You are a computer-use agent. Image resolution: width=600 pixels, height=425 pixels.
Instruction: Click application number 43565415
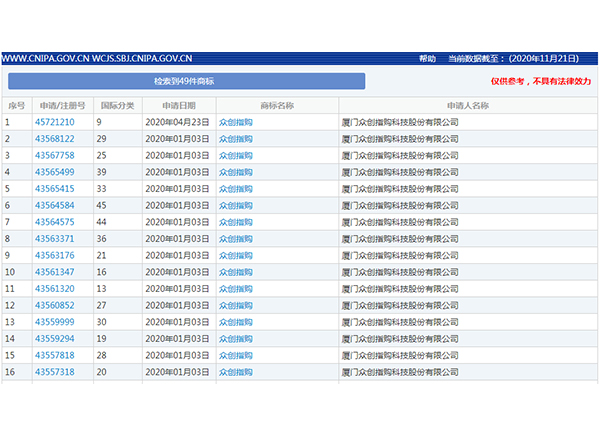(55, 189)
